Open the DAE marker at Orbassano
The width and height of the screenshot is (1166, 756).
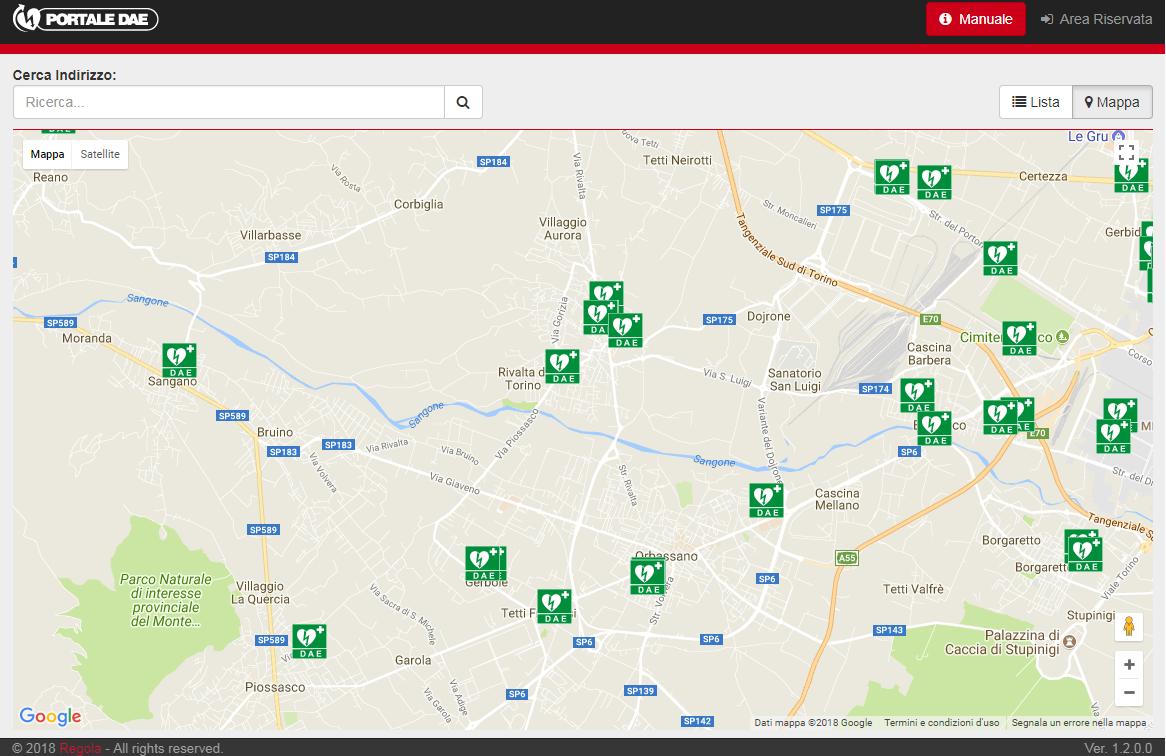[648, 577]
